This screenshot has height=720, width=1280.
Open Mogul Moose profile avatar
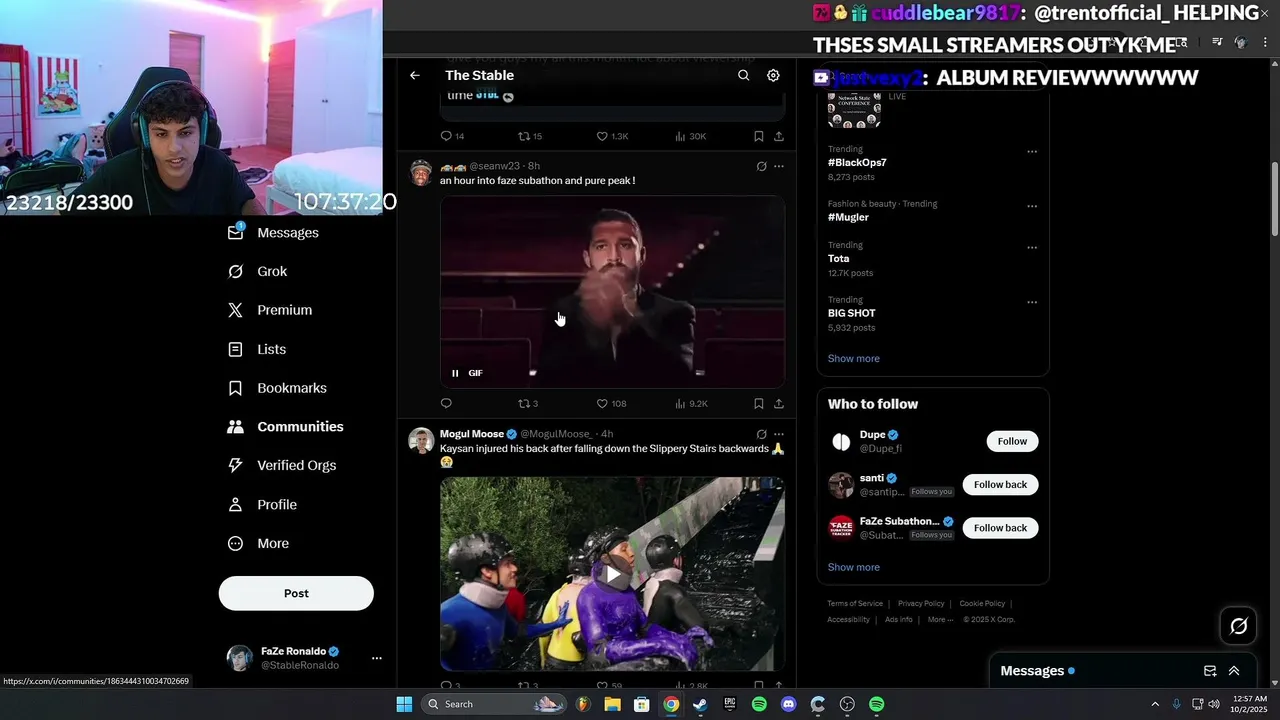click(x=421, y=440)
